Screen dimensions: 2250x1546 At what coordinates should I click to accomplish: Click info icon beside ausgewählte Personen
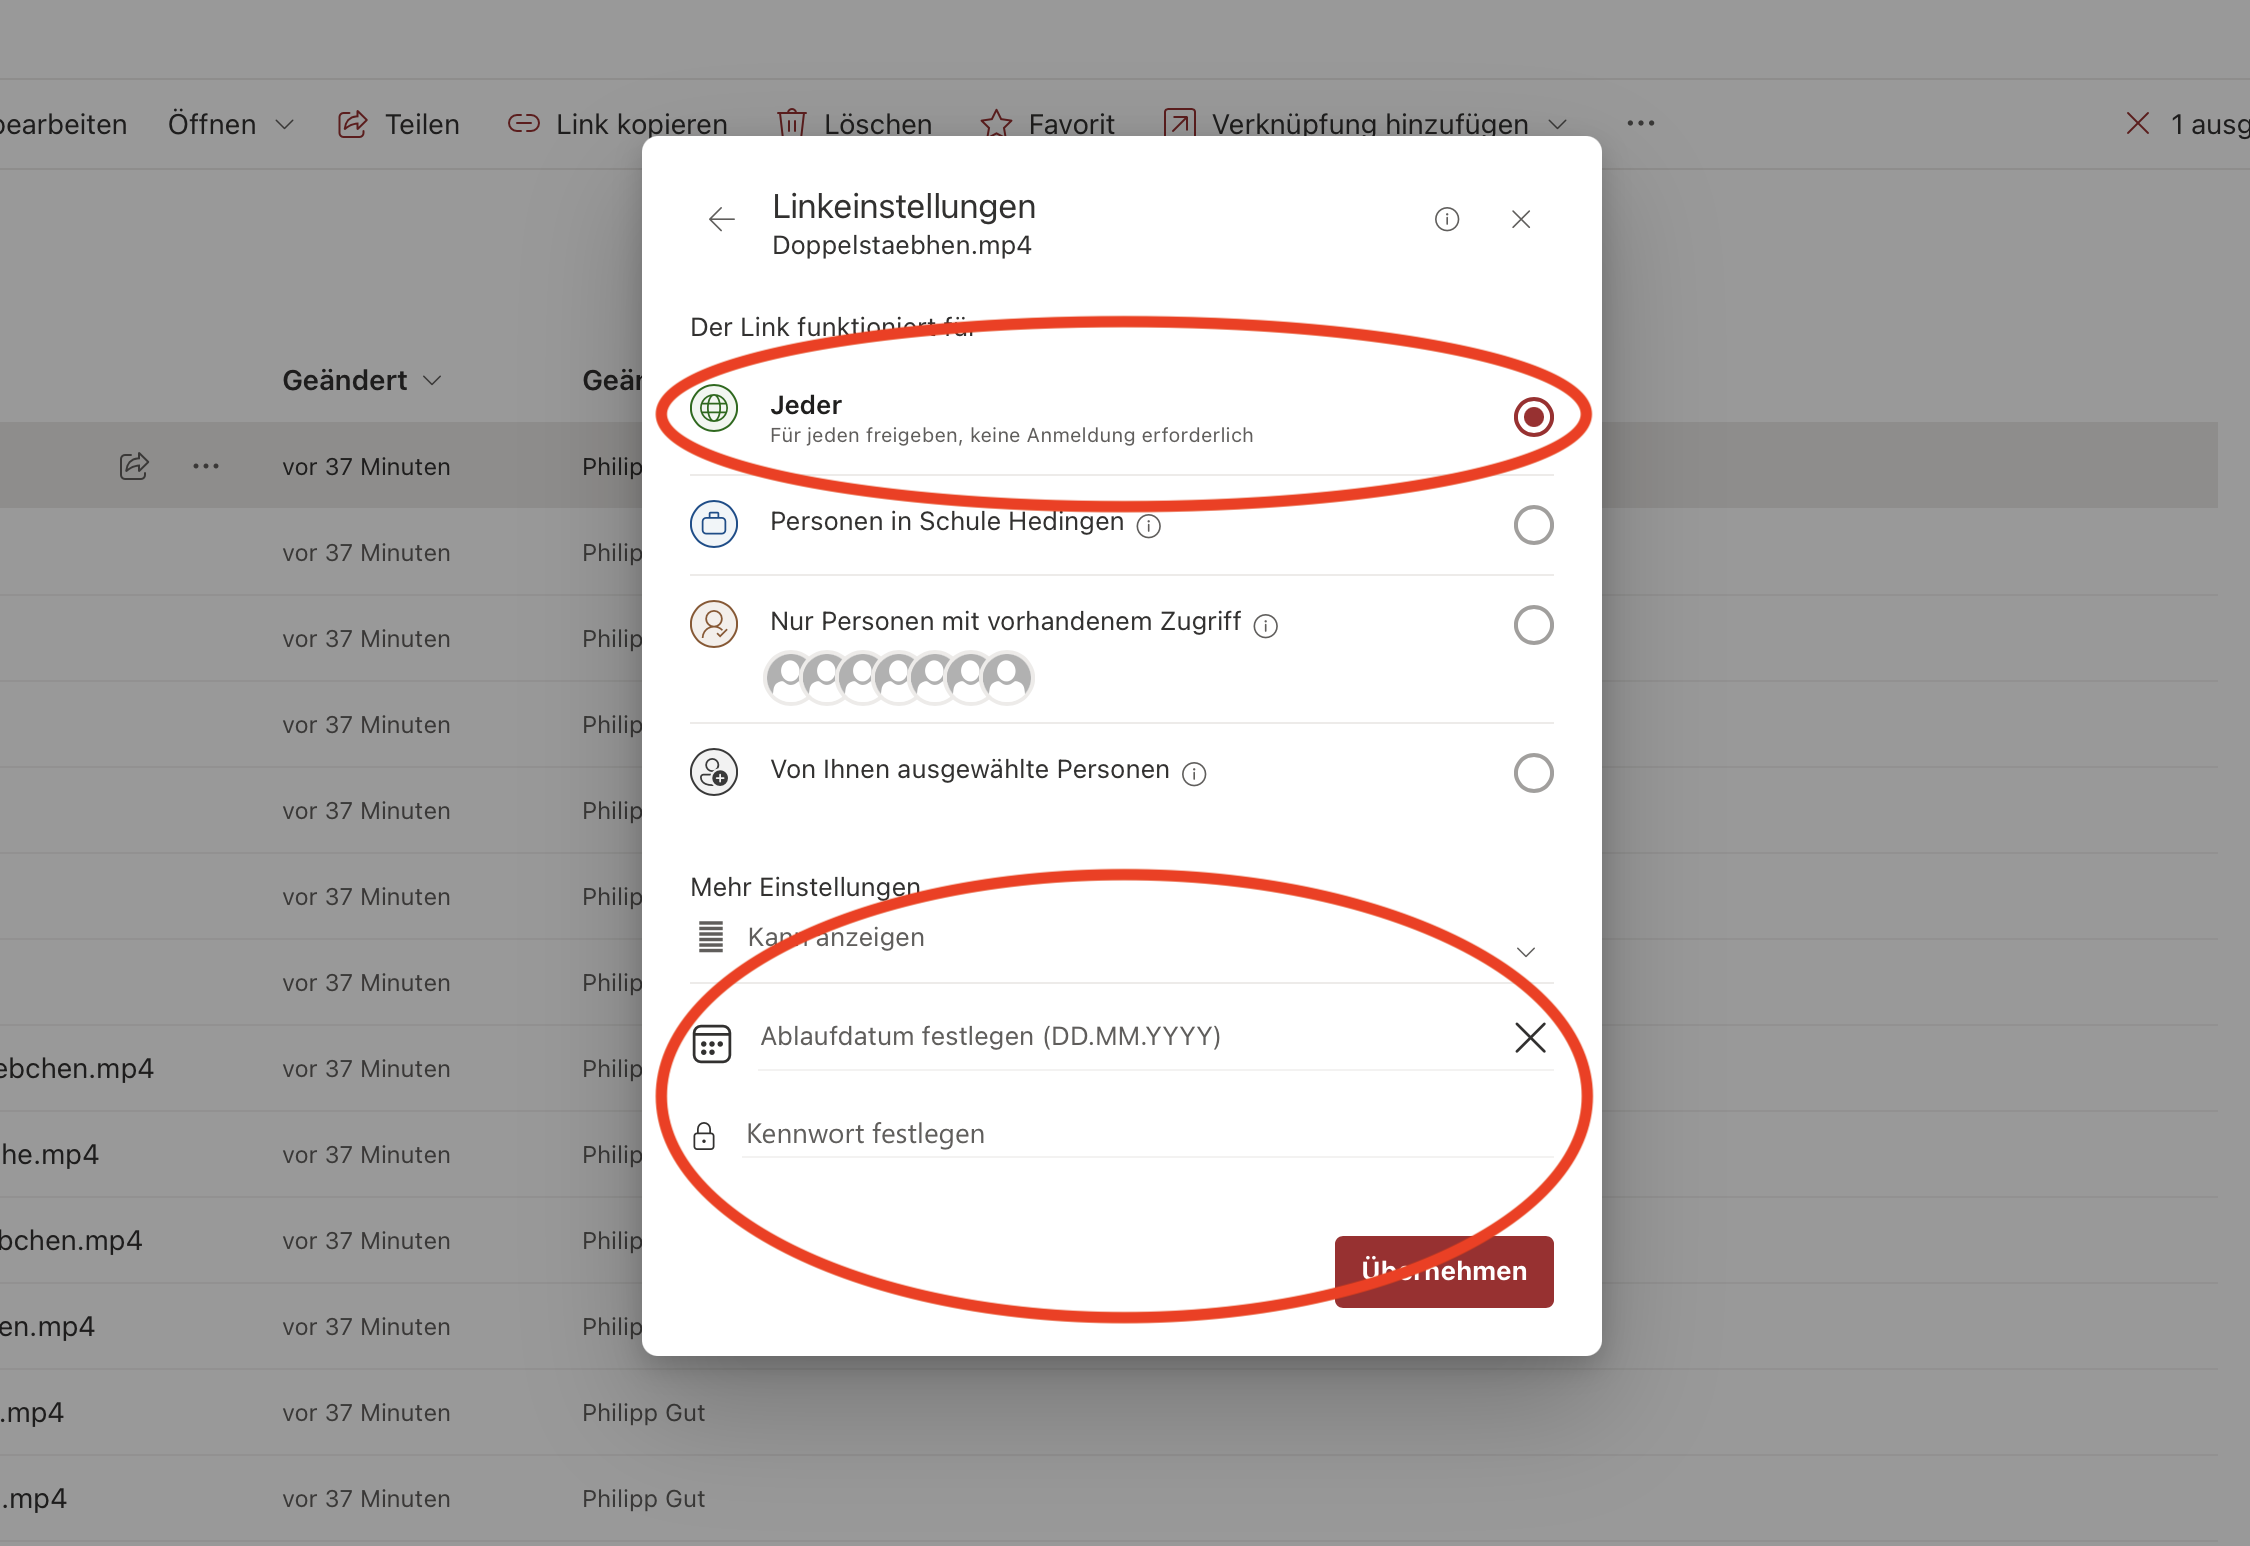coord(1194,774)
